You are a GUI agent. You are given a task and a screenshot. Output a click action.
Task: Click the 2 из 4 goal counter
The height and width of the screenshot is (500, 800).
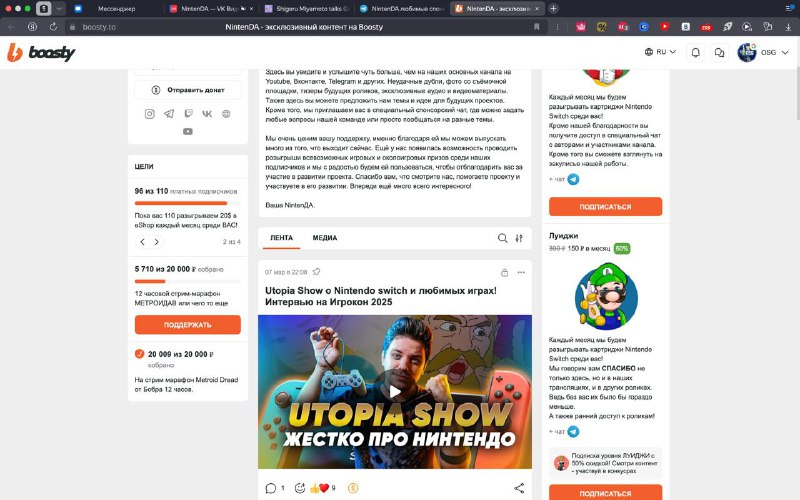pyautogui.click(x=232, y=242)
